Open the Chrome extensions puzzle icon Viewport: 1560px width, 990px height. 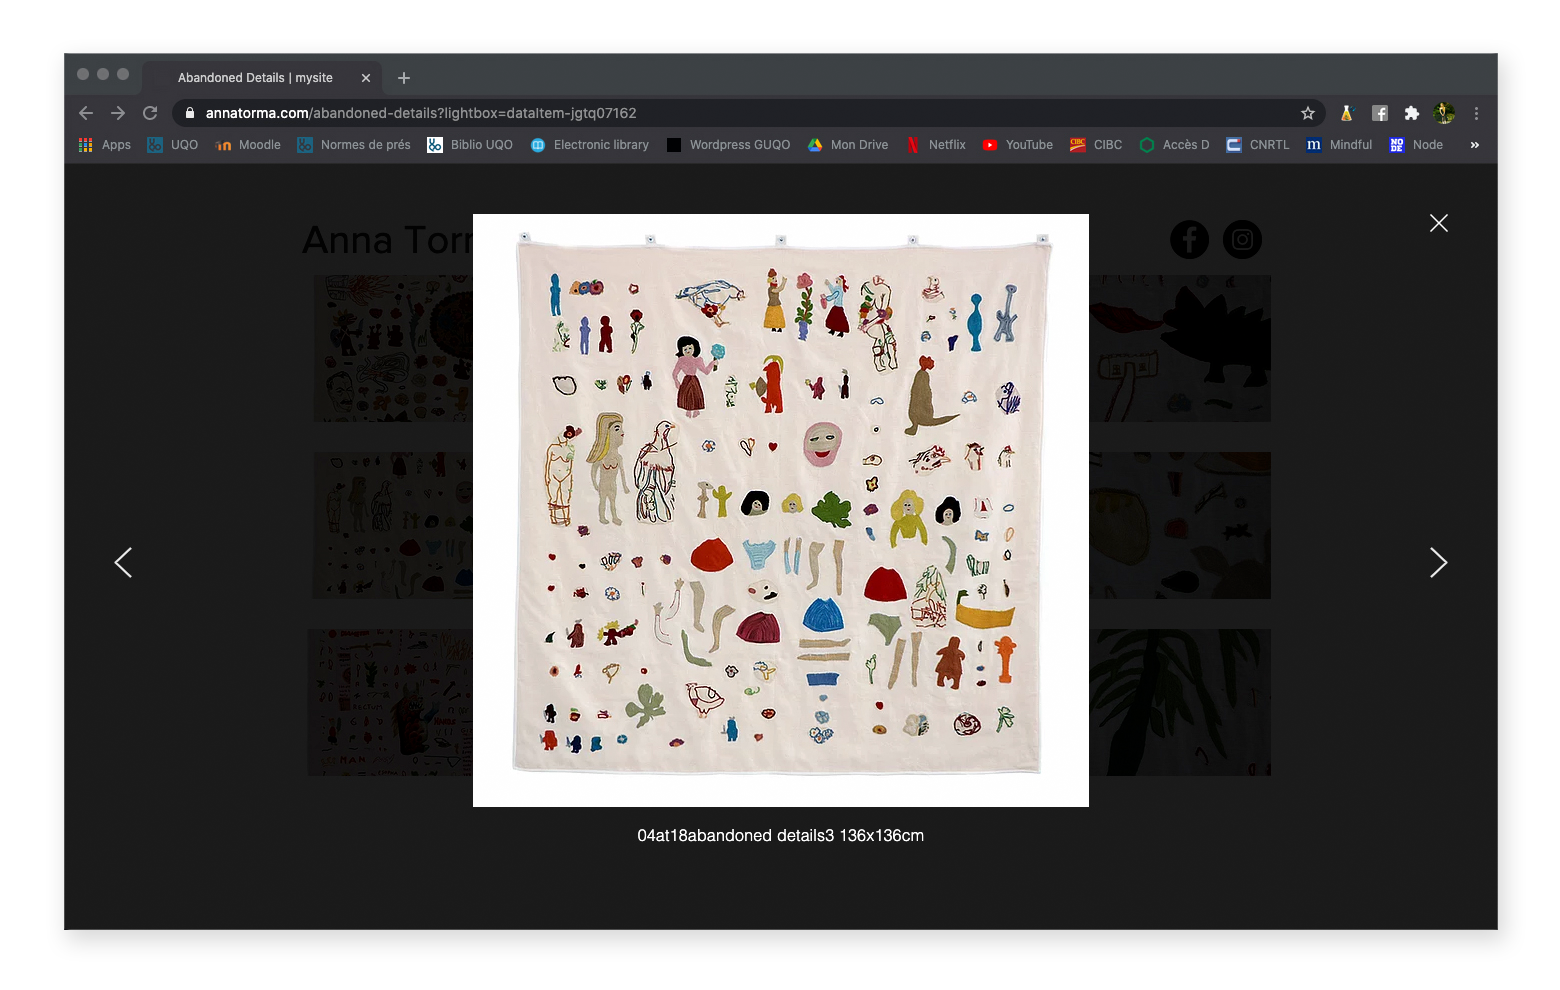(x=1411, y=113)
